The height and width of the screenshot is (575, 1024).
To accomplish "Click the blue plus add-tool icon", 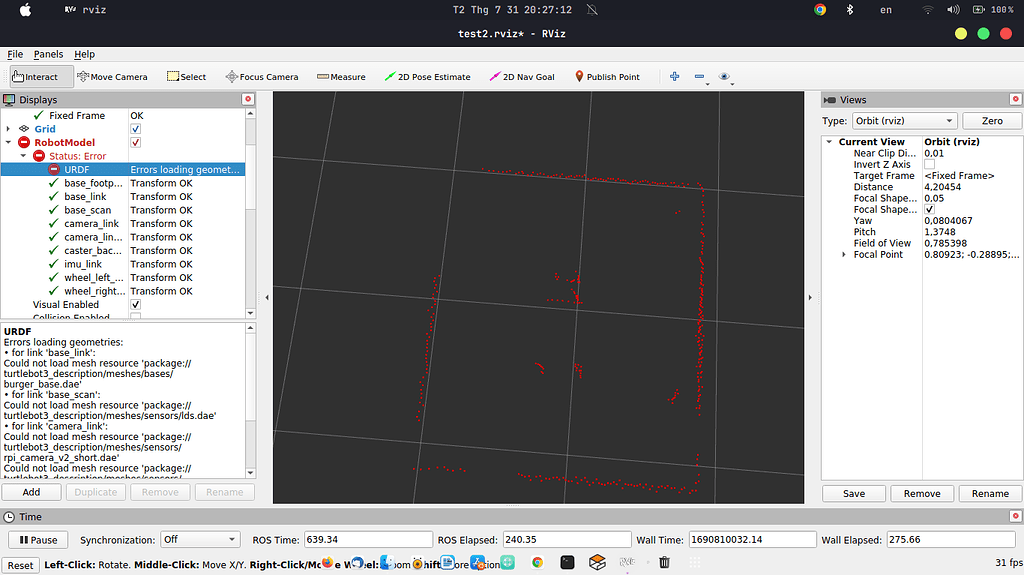I will click(675, 76).
